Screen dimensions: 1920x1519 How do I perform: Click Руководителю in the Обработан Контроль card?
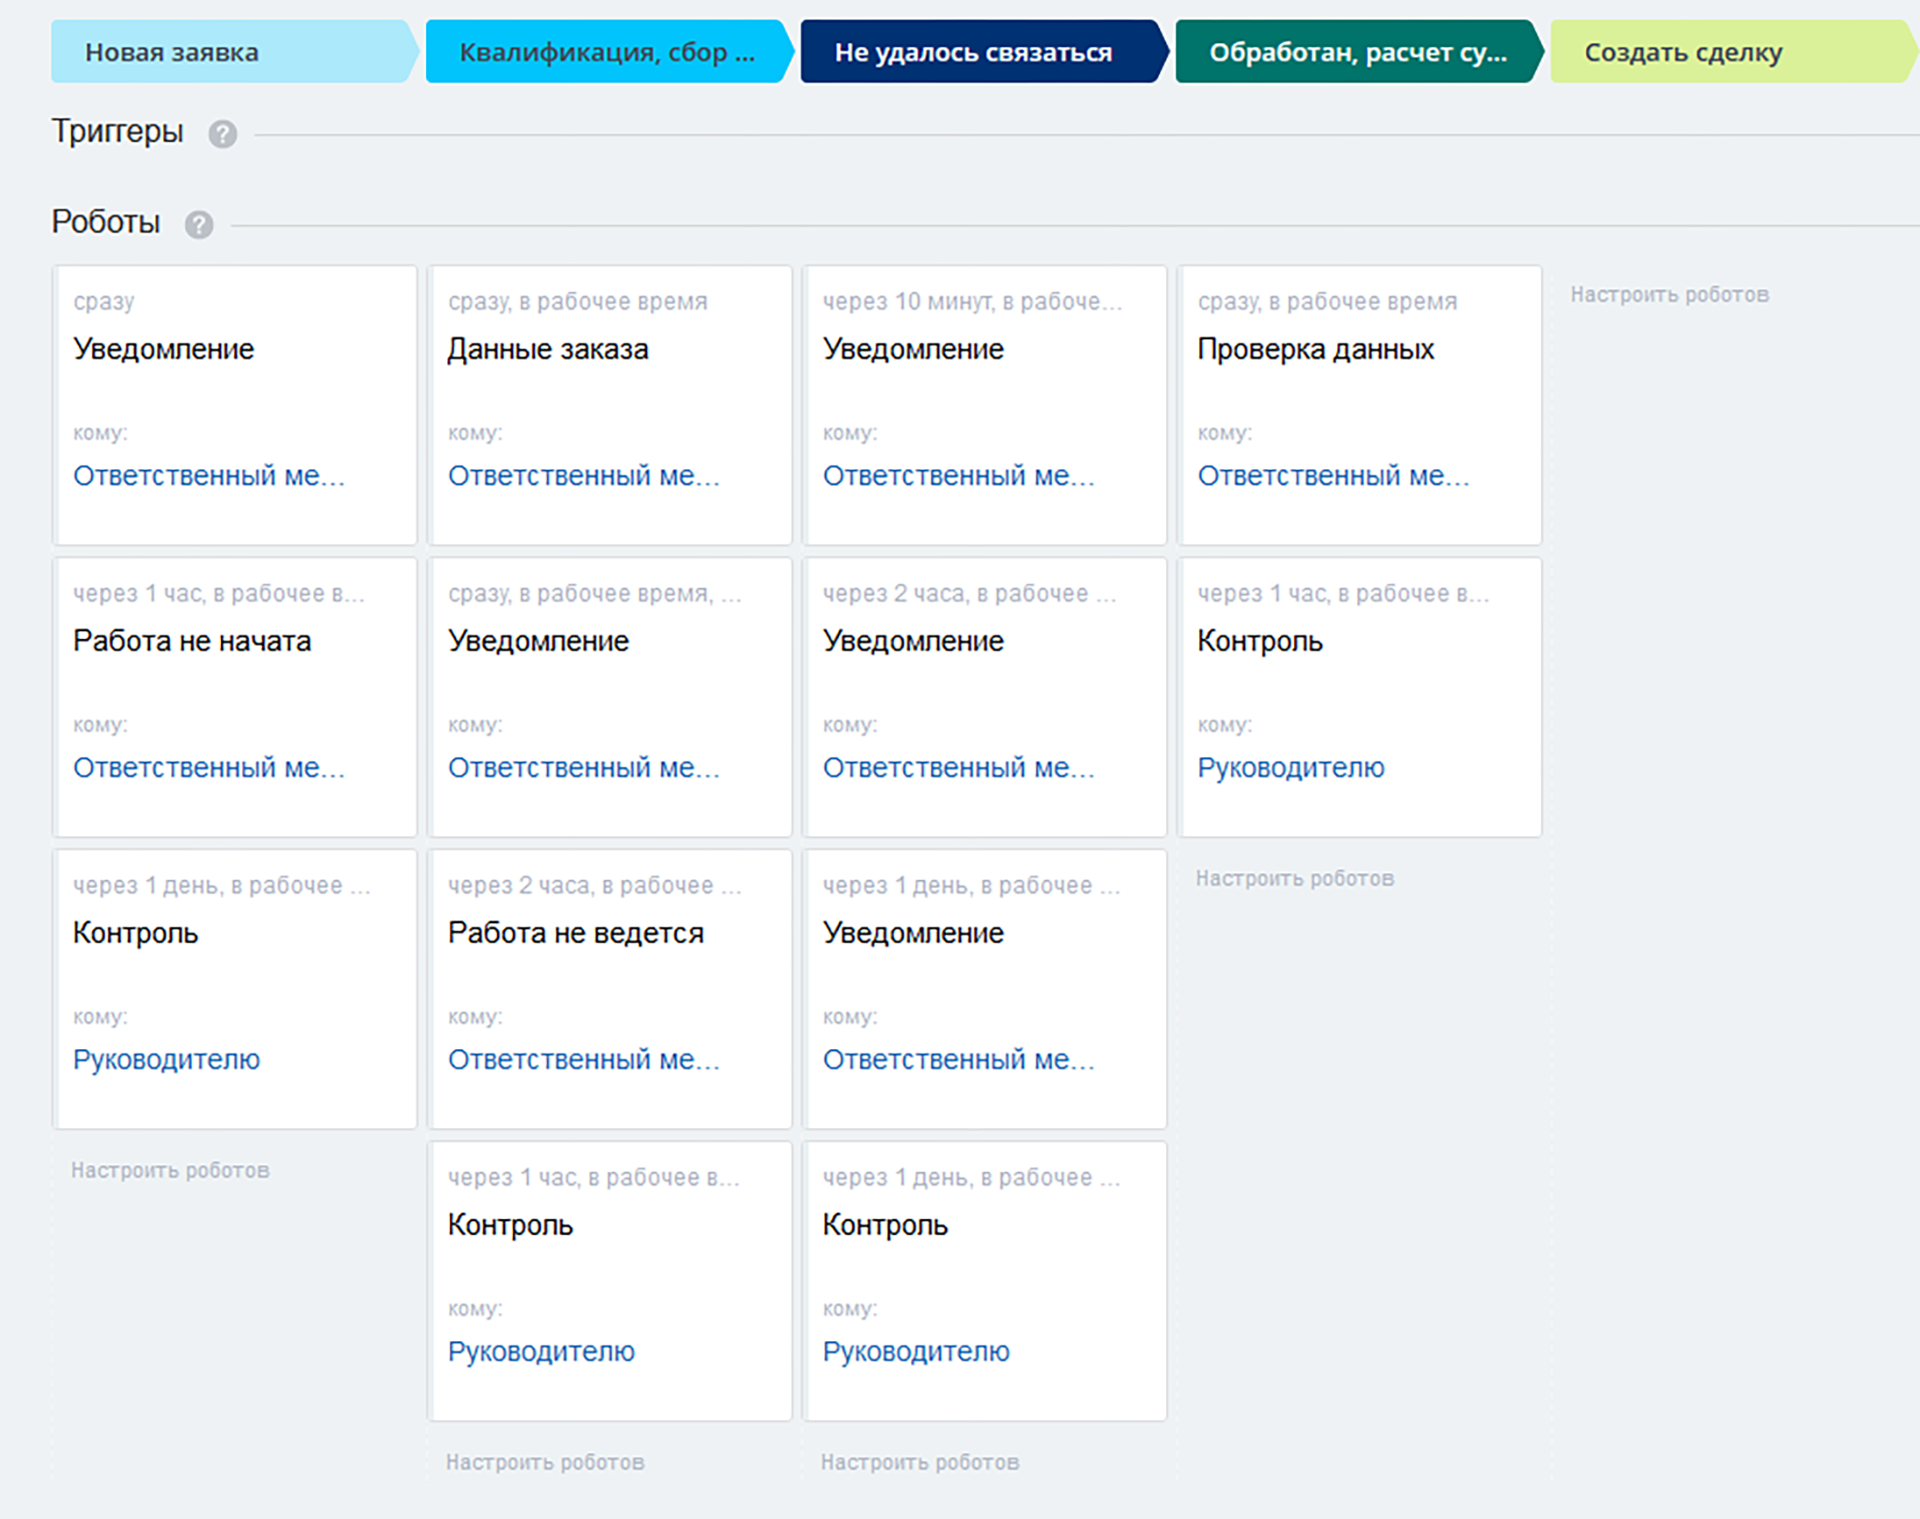point(1290,768)
